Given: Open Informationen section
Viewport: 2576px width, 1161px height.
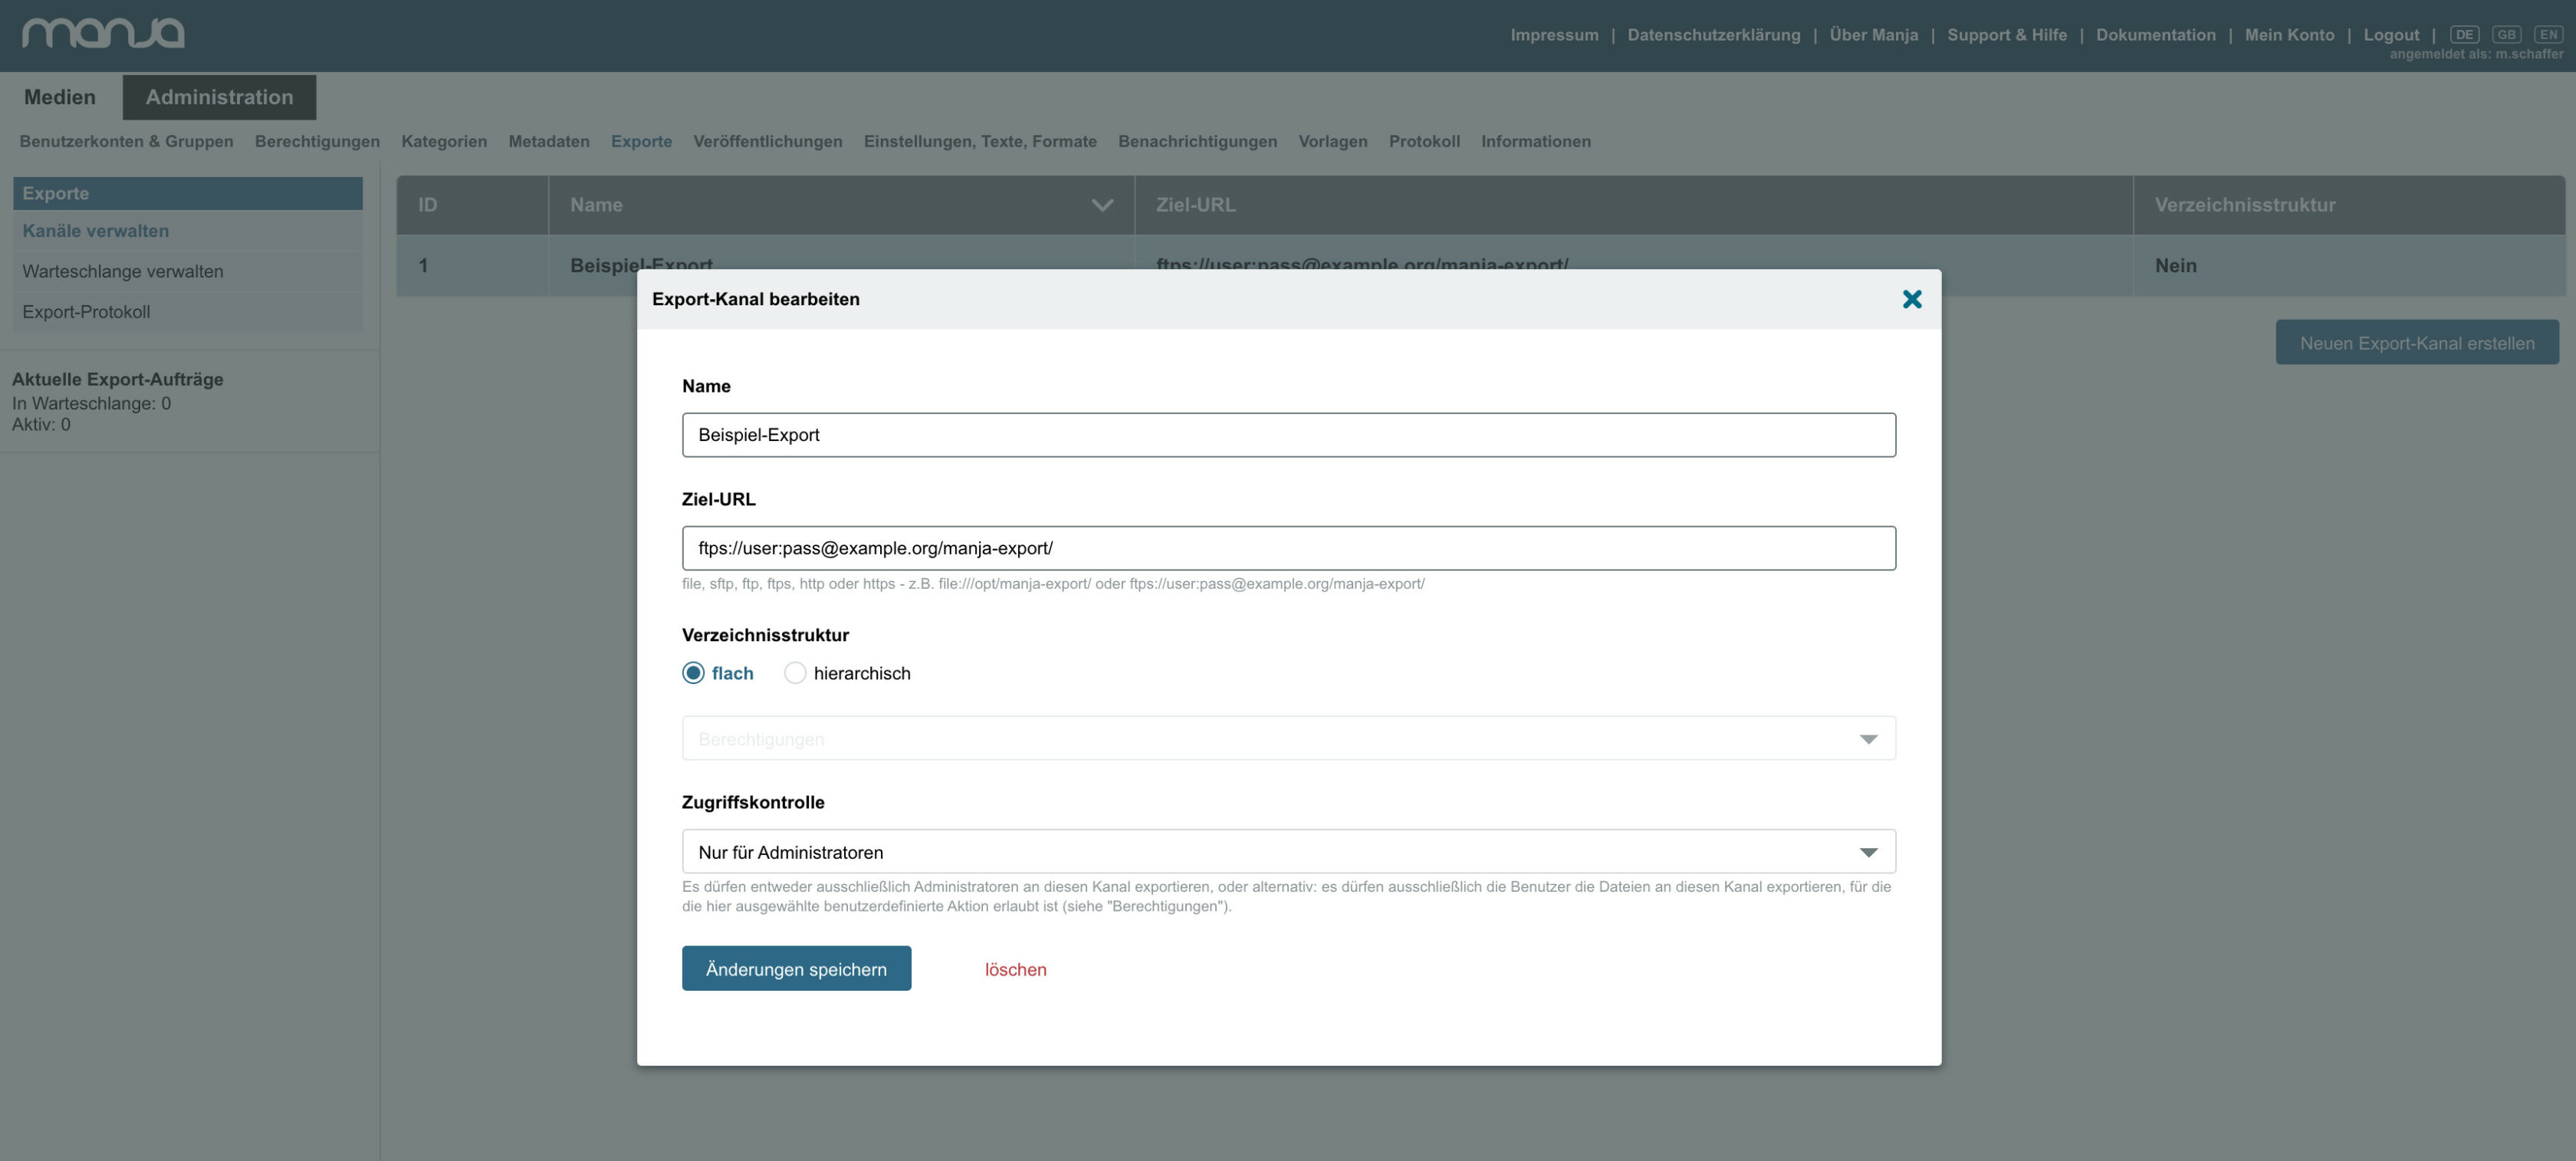Looking at the screenshot, I should (1535, 141).
